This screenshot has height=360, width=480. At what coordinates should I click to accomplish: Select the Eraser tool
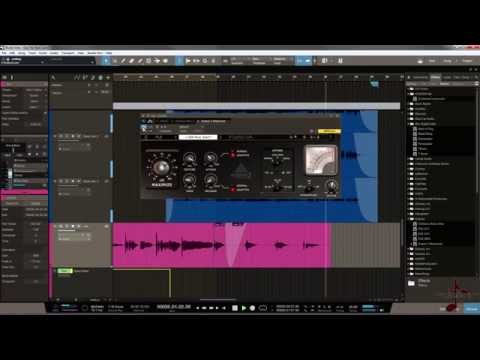tap(131, 61)
